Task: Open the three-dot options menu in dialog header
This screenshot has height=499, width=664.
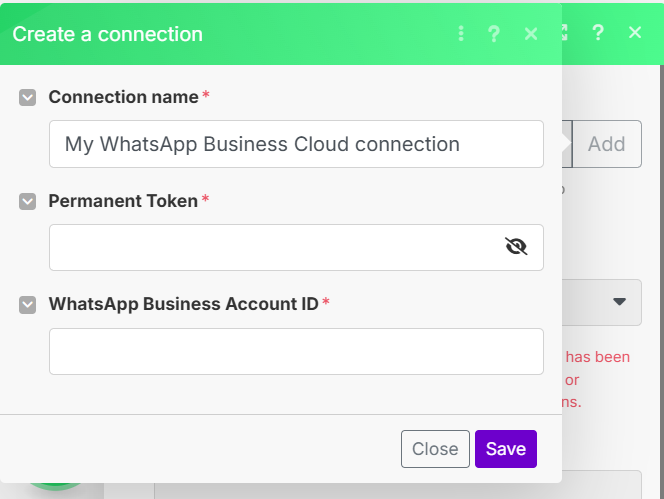Action: pos(461,33)
